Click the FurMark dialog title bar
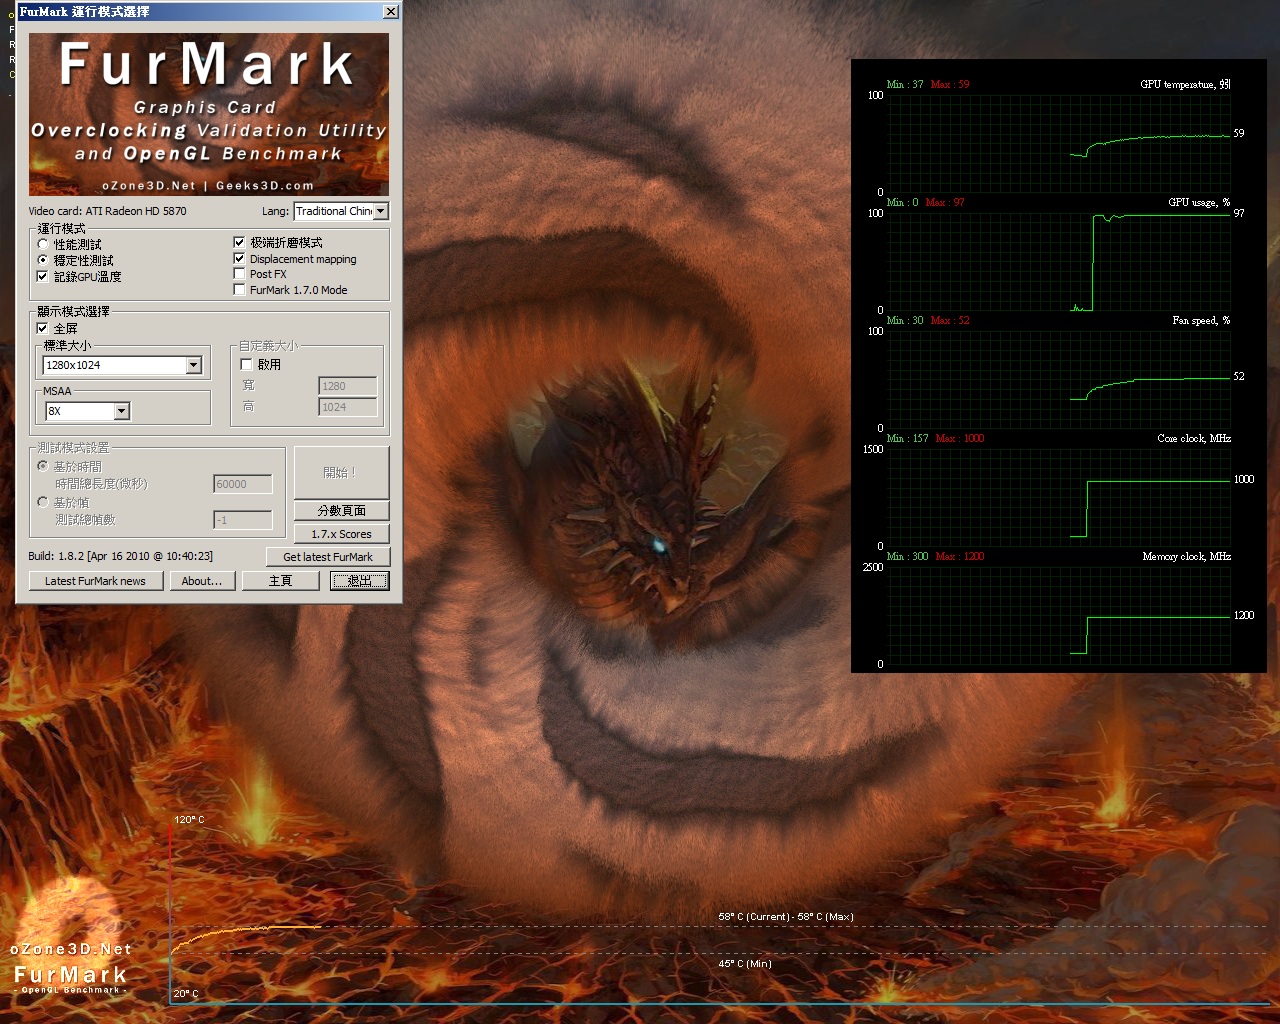This screenshot has width=1280, height=1024. pos(208,12)
